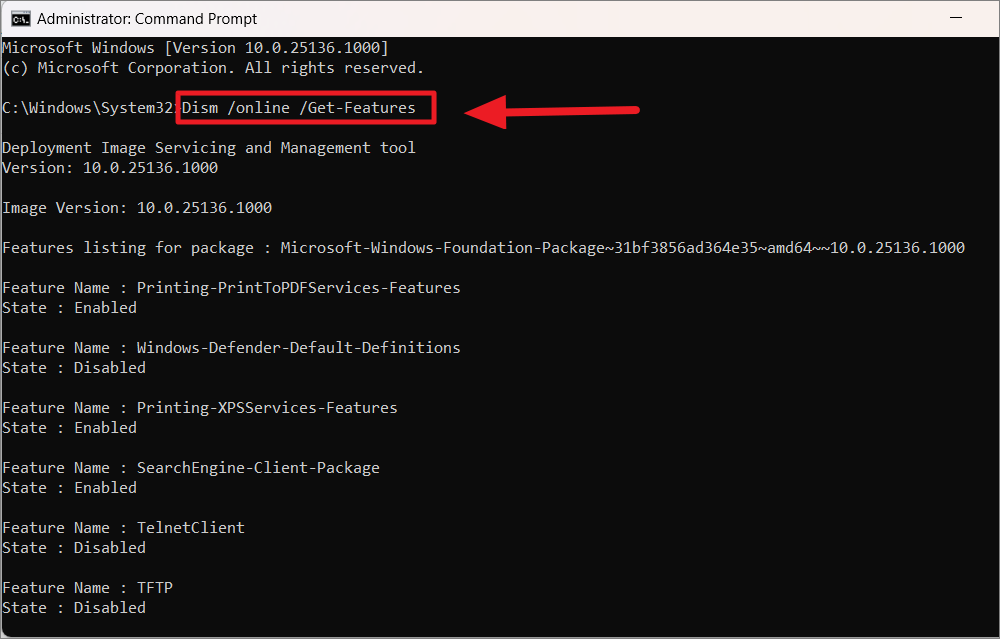Click the Disabled state under Windows-Defender-Default-Definitions
This screenshot has width=1000, height=639.
[109, 367]
